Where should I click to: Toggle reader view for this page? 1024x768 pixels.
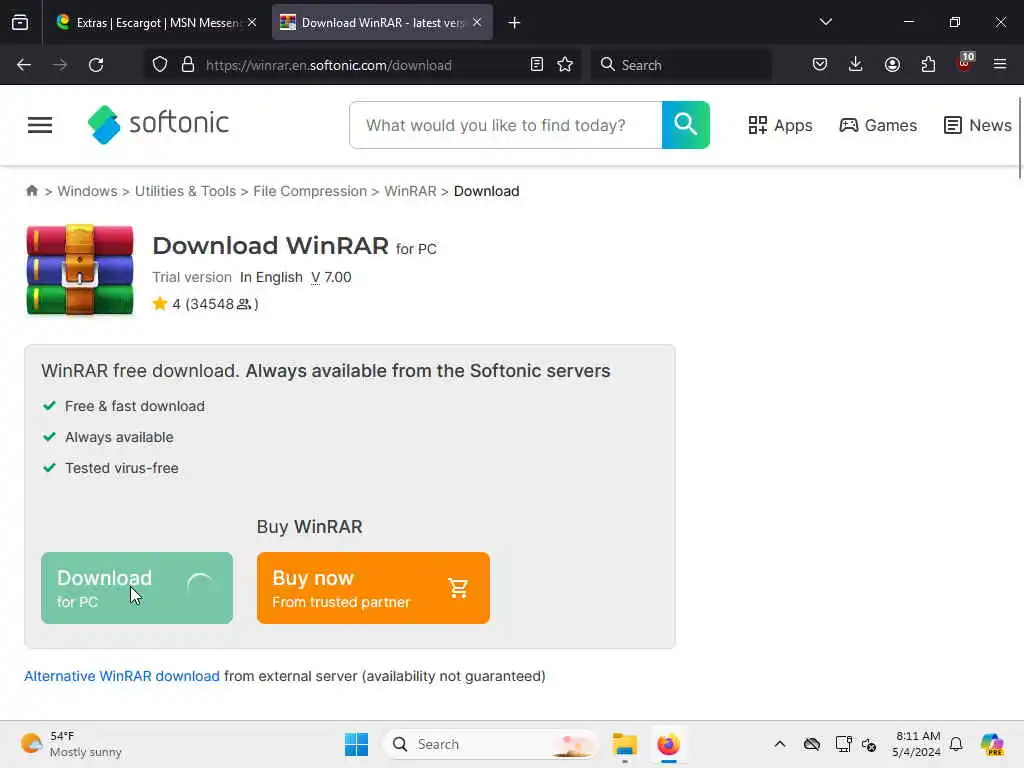point(537,65)
